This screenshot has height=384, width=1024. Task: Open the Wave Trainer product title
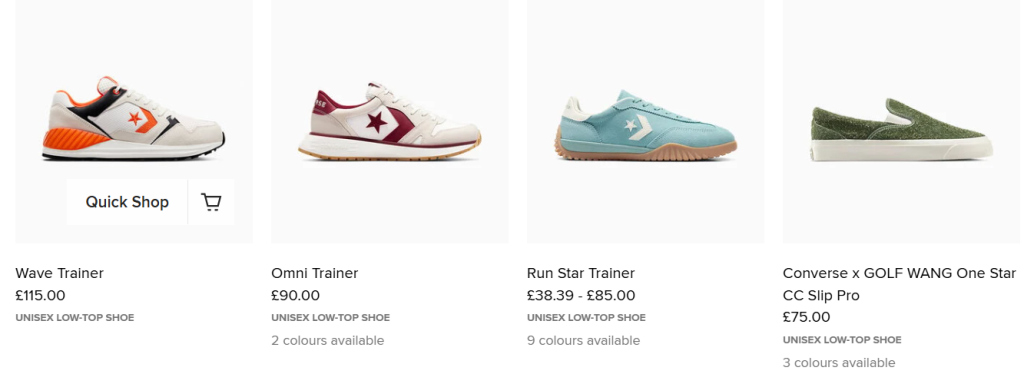pyautogui.click(x=59, y=273)
